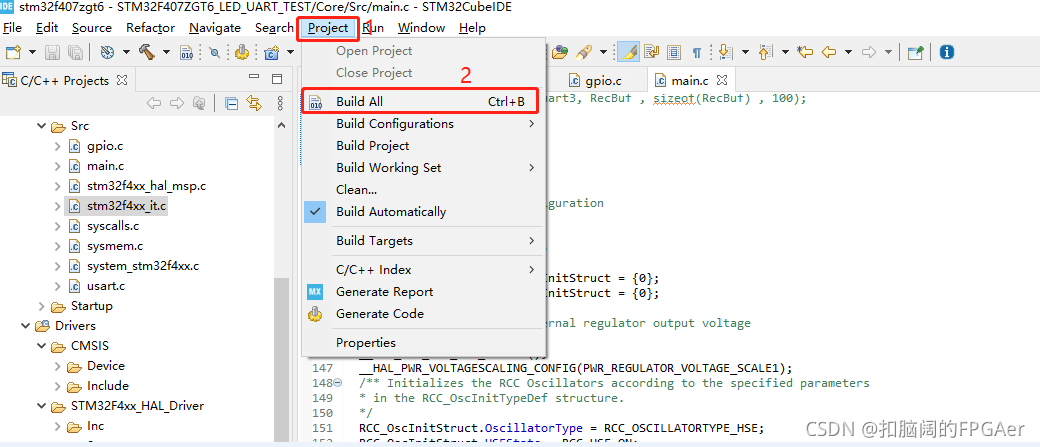
Task: Select stm32f4xx_hal_msp.c in project tree
Action: coord(146,186)
